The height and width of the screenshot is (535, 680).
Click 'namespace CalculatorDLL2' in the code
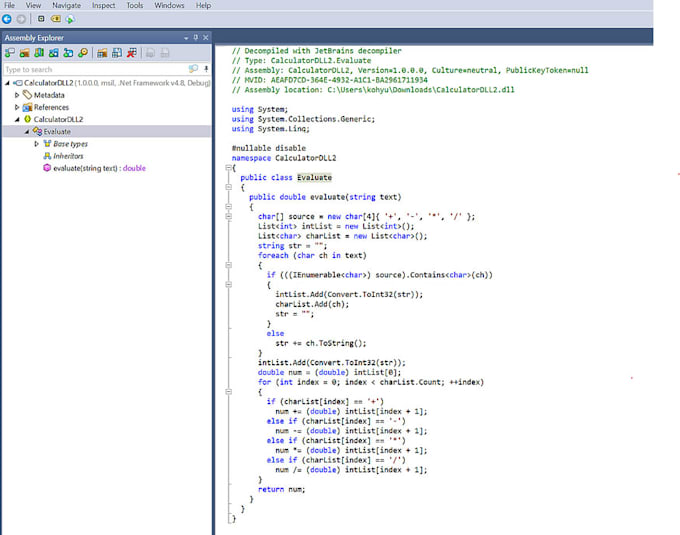(x=284, y=158)
